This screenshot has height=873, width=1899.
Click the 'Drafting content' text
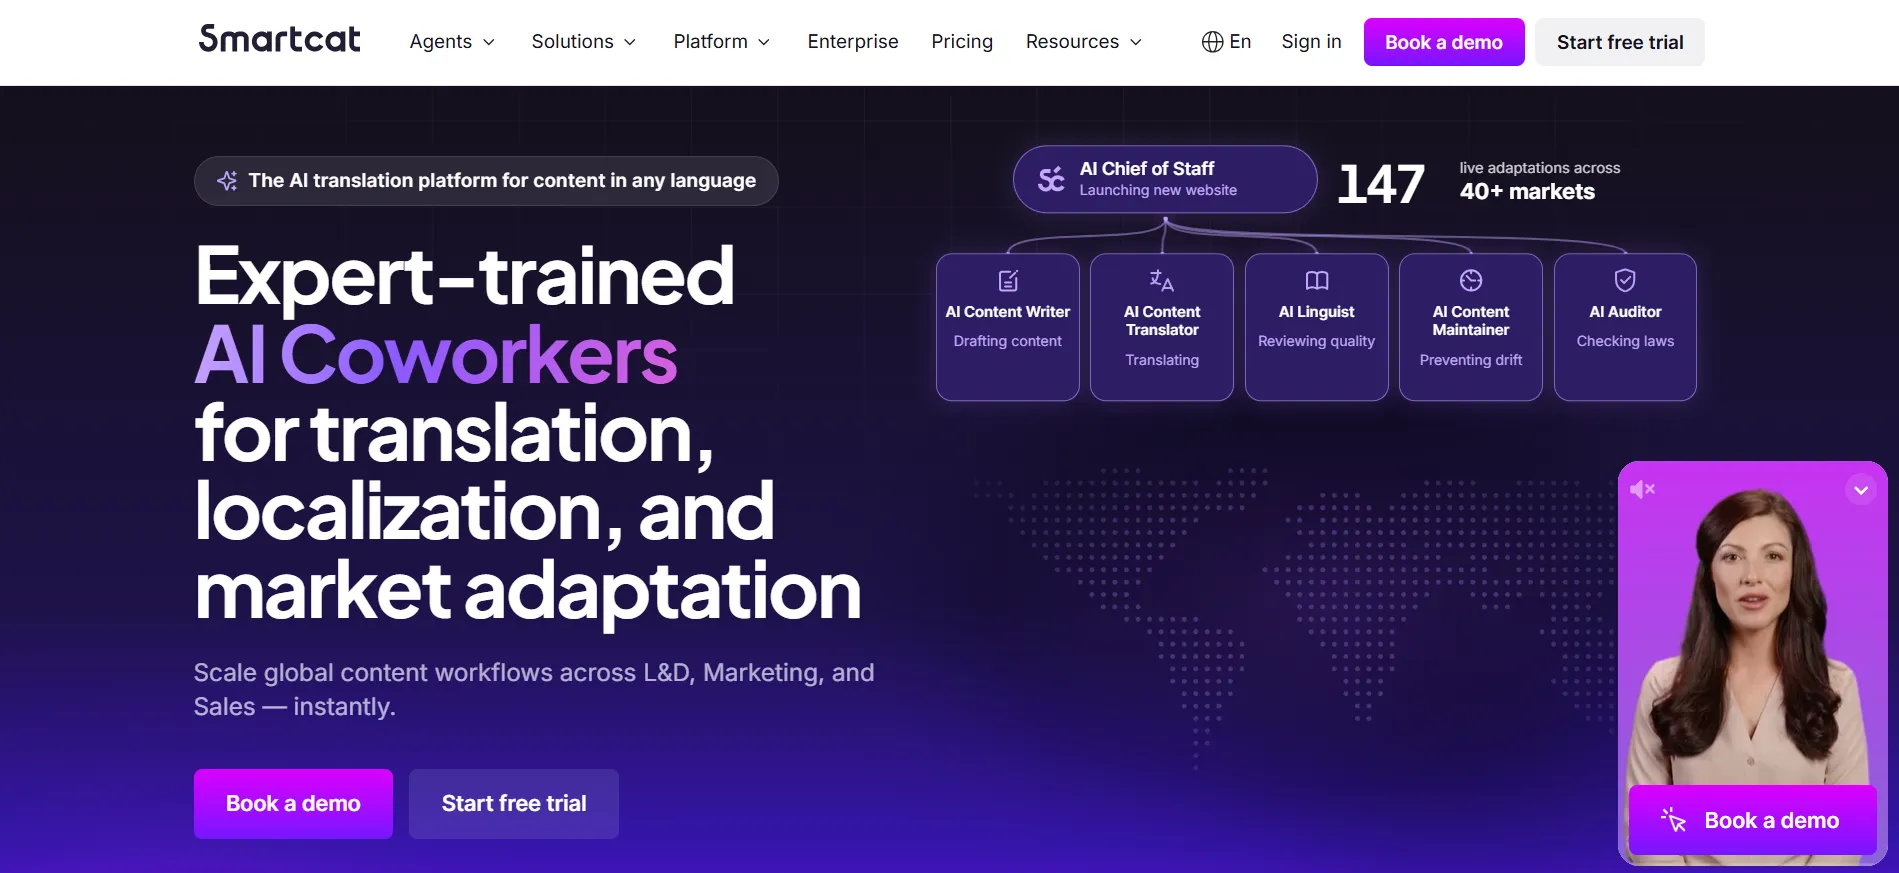tap(1008, 341)
